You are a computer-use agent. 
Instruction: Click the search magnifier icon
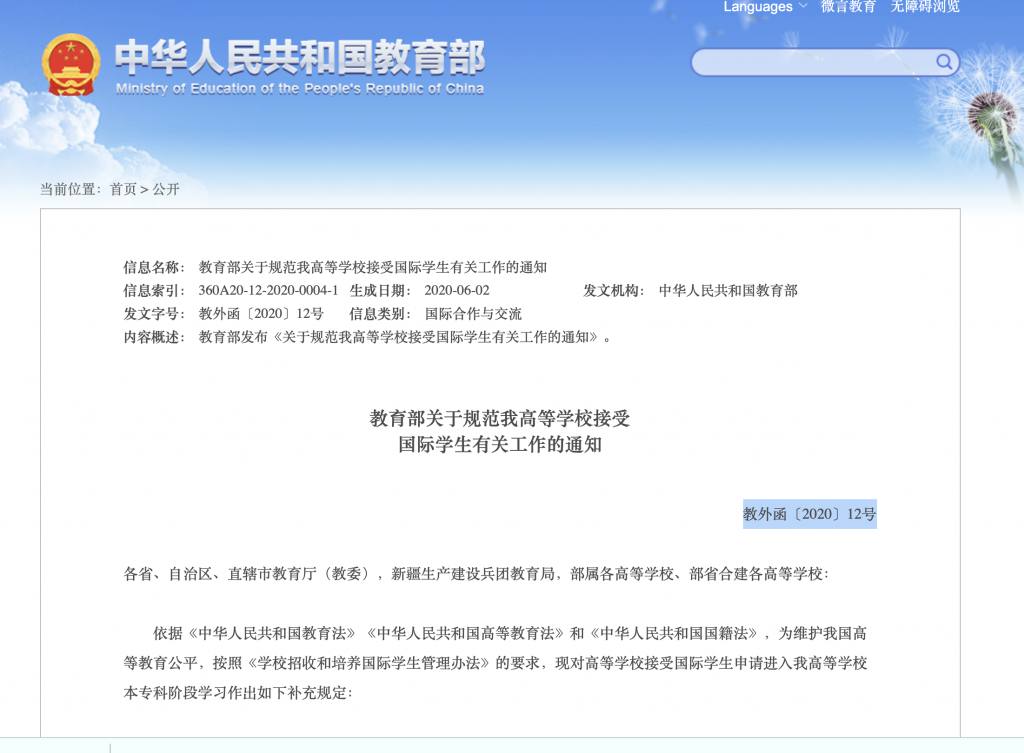click(x=944, y=62)
